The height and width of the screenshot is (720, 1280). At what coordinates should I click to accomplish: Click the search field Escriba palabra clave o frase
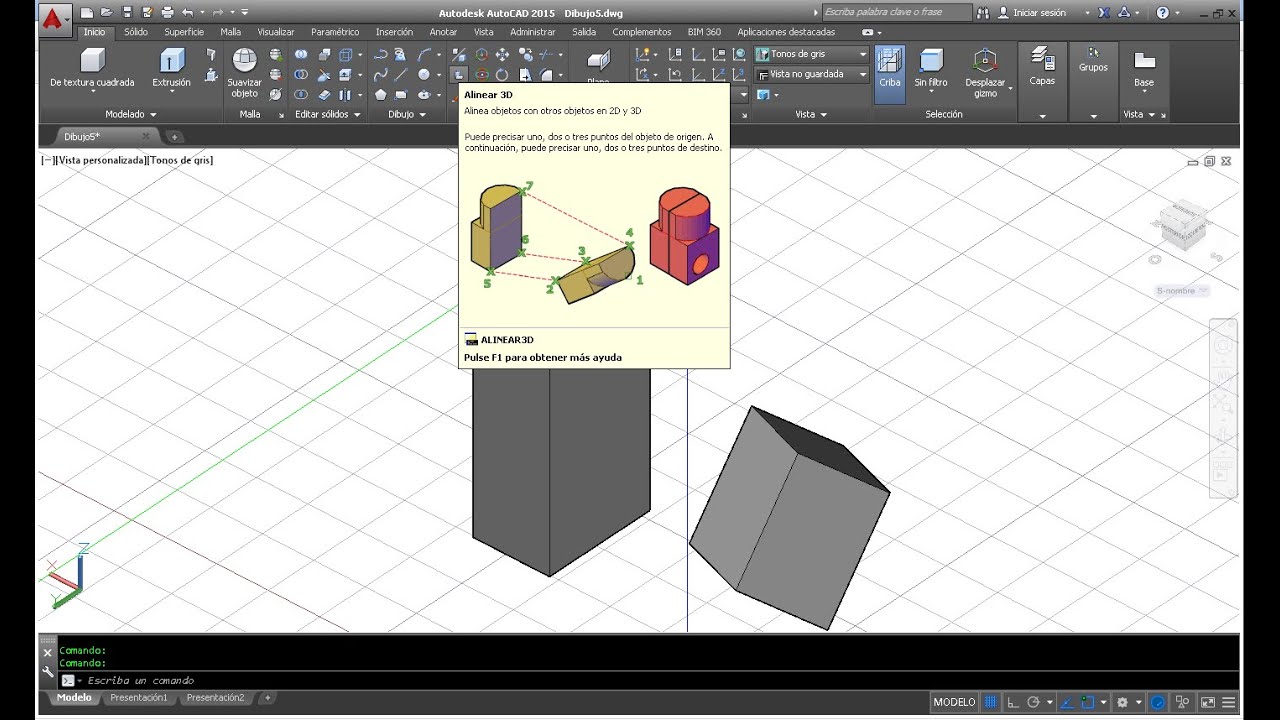click(897, 13)
